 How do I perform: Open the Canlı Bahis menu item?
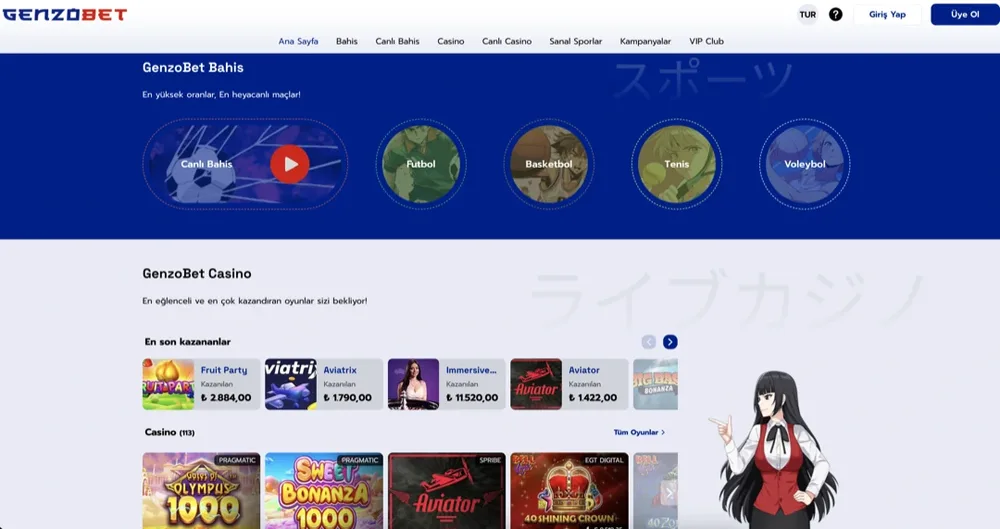point(397,41)
